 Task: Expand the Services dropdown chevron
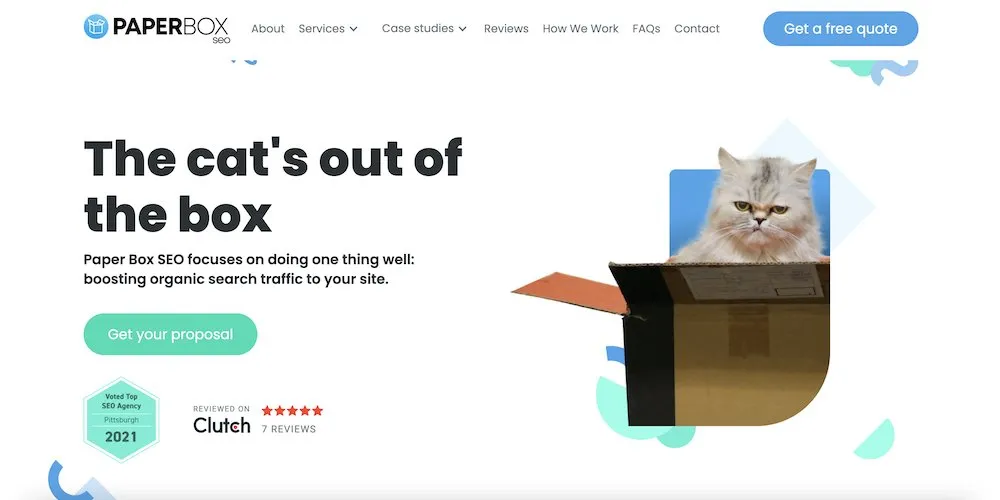coord(353,29)
